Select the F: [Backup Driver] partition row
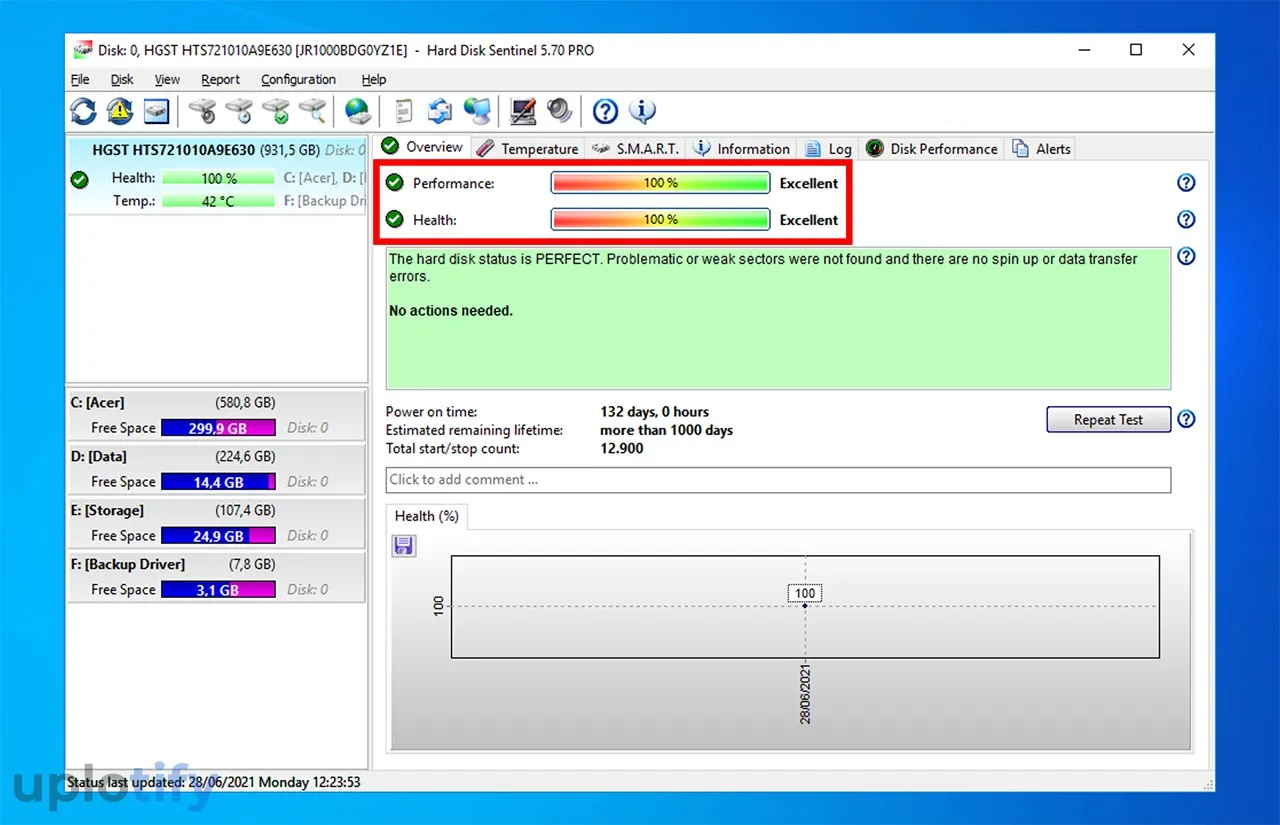 pyautogui.click(x=217, y=577)
